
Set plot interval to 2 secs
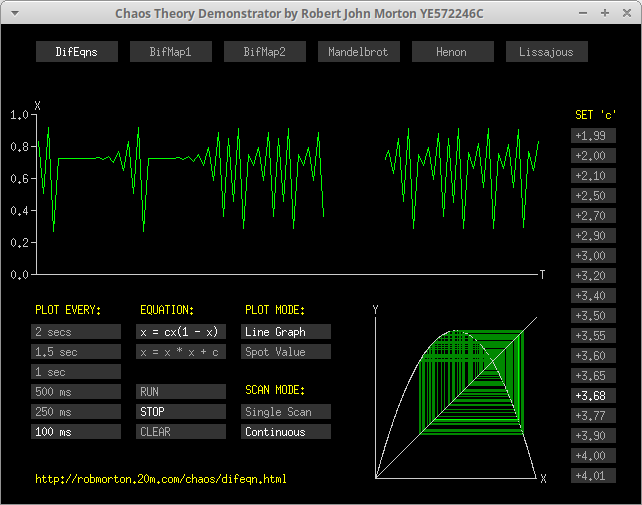(x=76, y=332)
